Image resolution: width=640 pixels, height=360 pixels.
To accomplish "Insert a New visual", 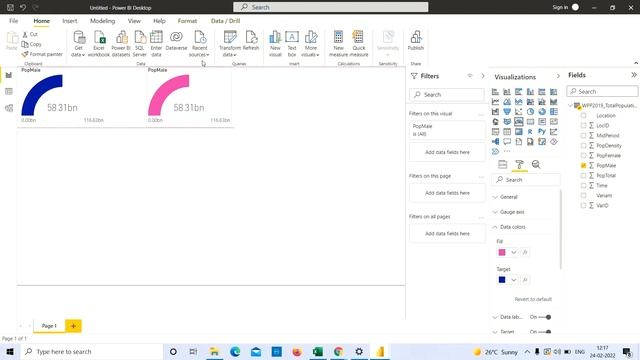I will (275, 44).
